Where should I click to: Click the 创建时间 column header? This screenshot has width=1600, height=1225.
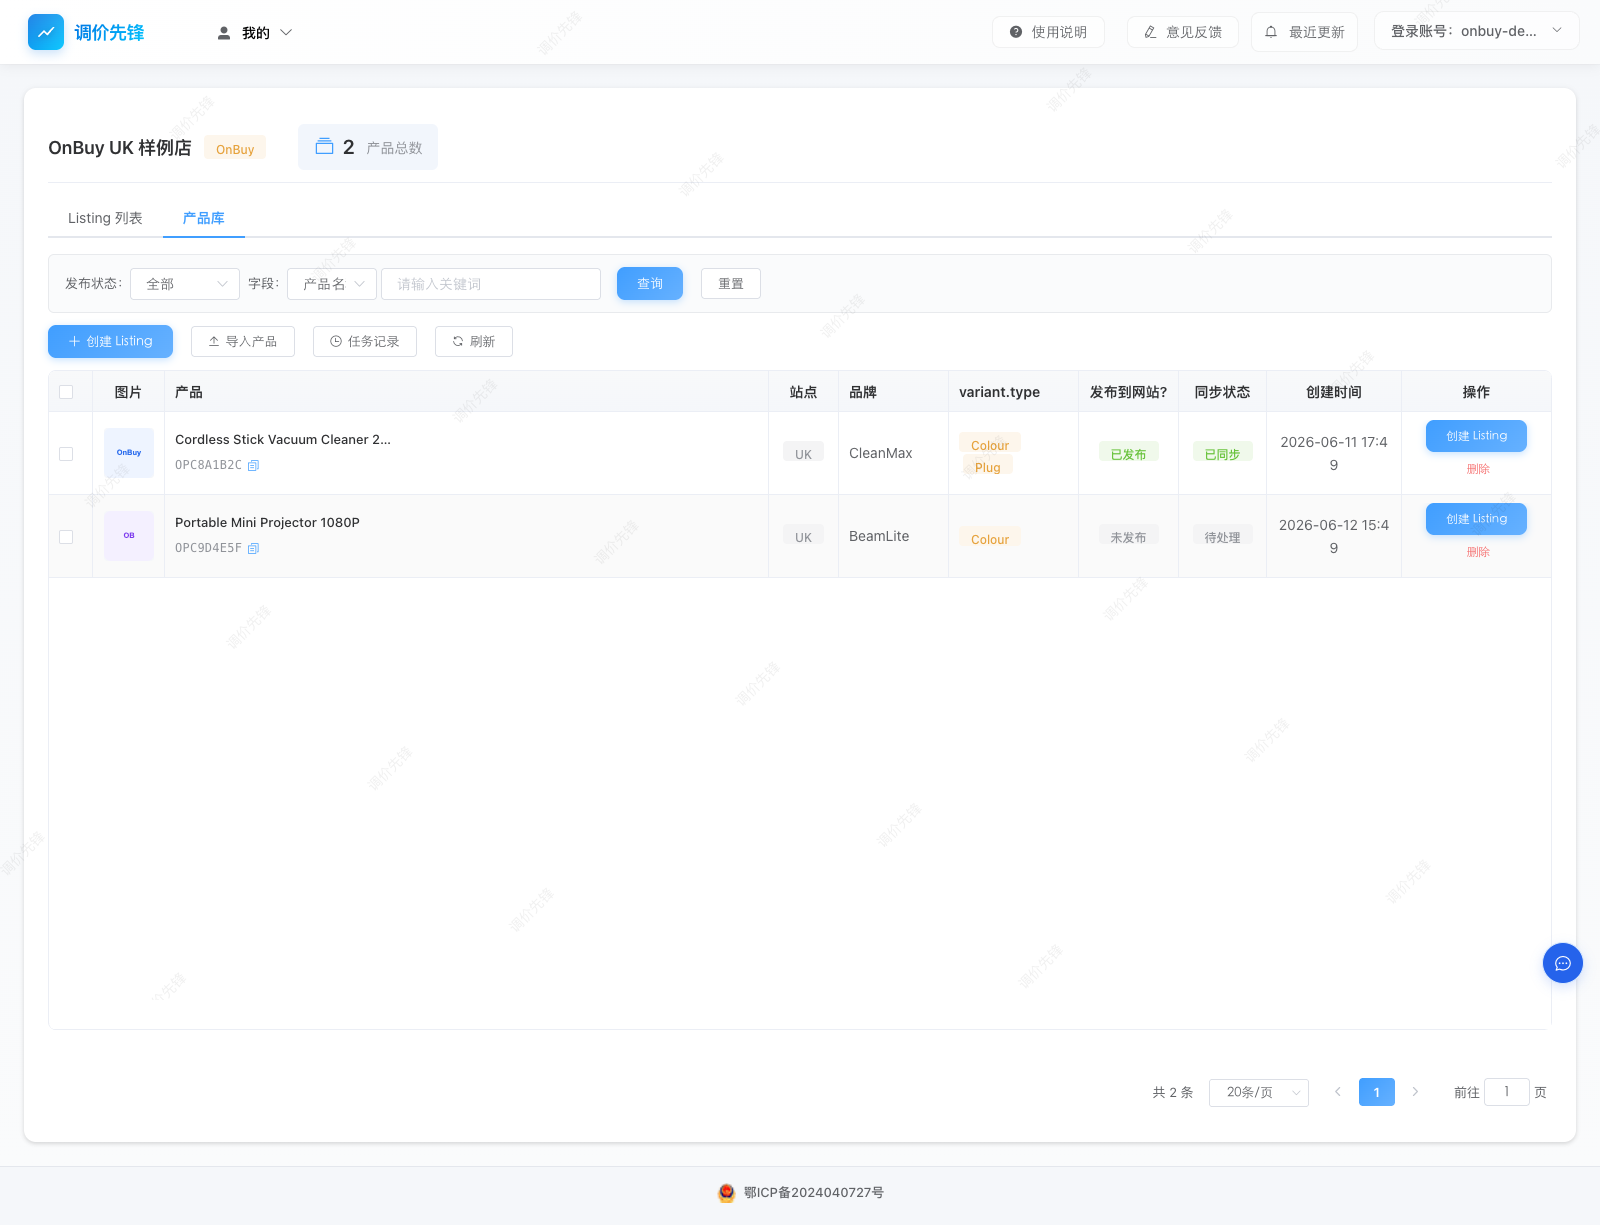(x=1334, y=392)
